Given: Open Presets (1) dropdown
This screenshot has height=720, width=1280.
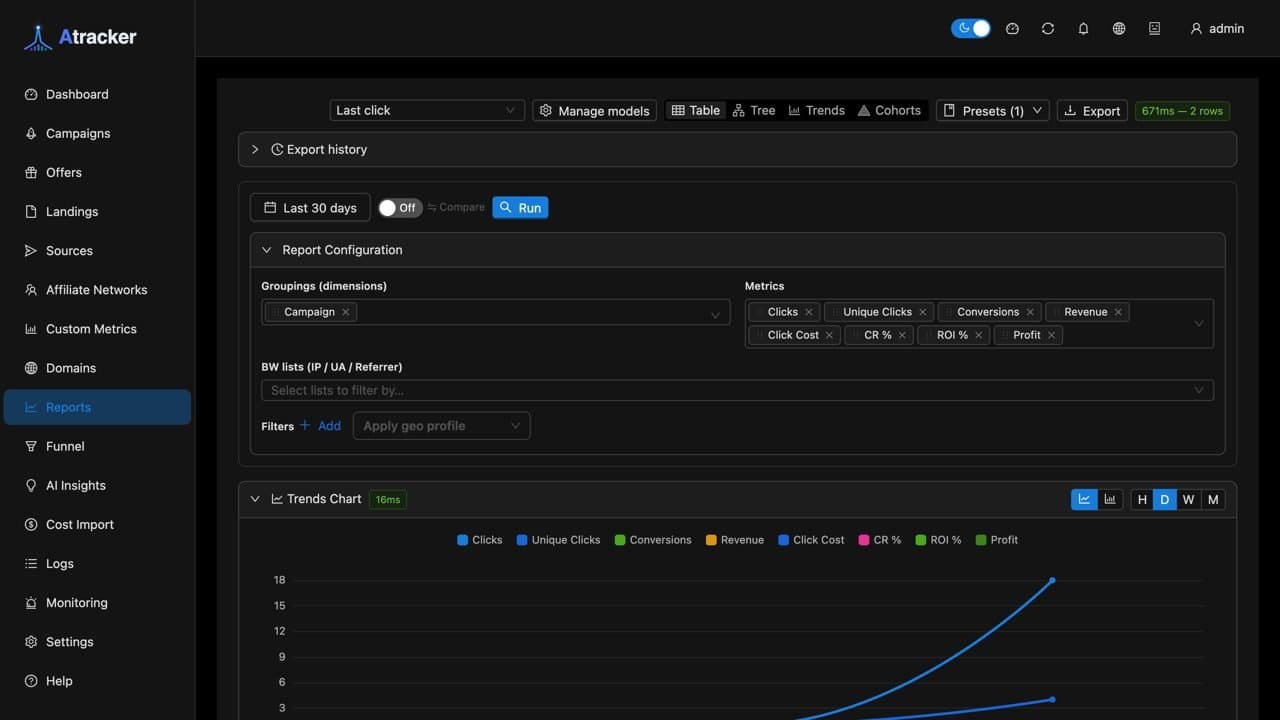Looking at the screenshot, I should click(x=993, y=110).
